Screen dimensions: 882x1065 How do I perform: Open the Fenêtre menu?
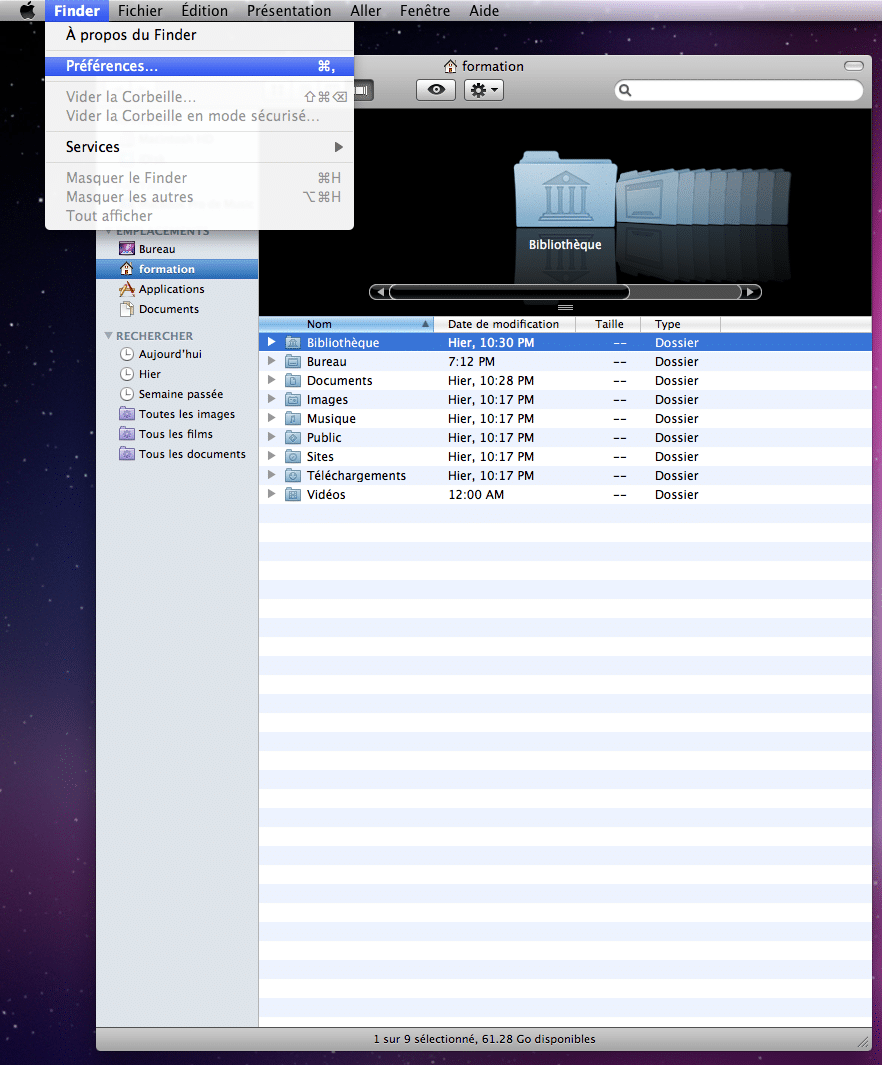coord(425,10)
